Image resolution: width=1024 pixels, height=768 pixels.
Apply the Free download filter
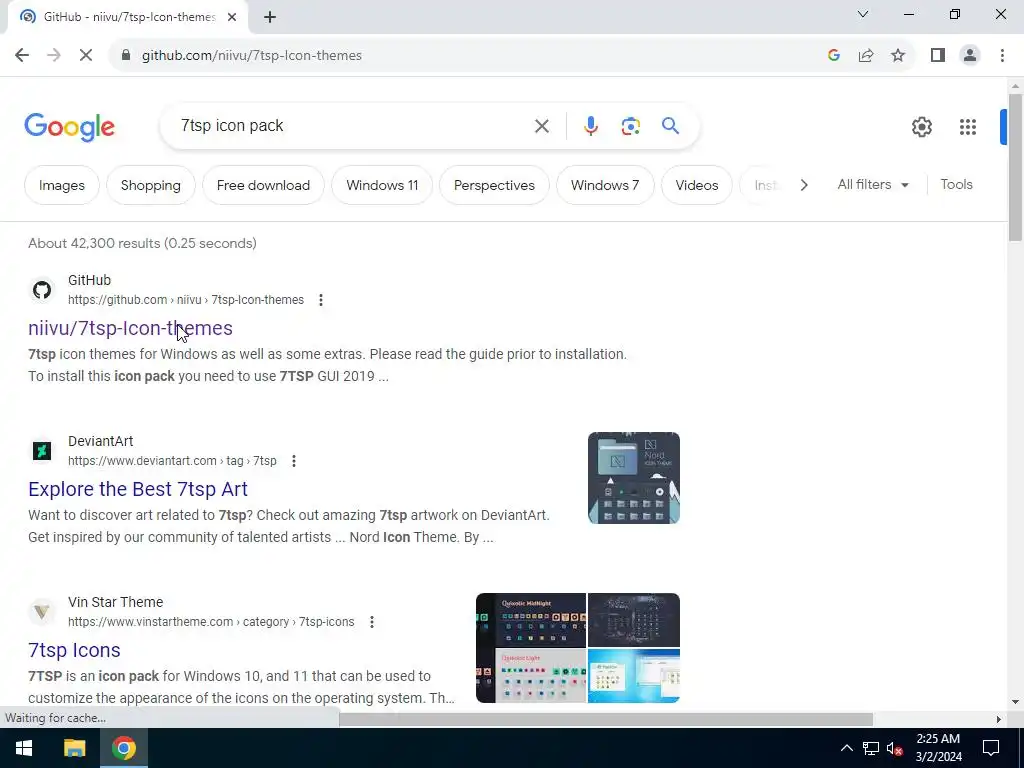tap(263, 185)
